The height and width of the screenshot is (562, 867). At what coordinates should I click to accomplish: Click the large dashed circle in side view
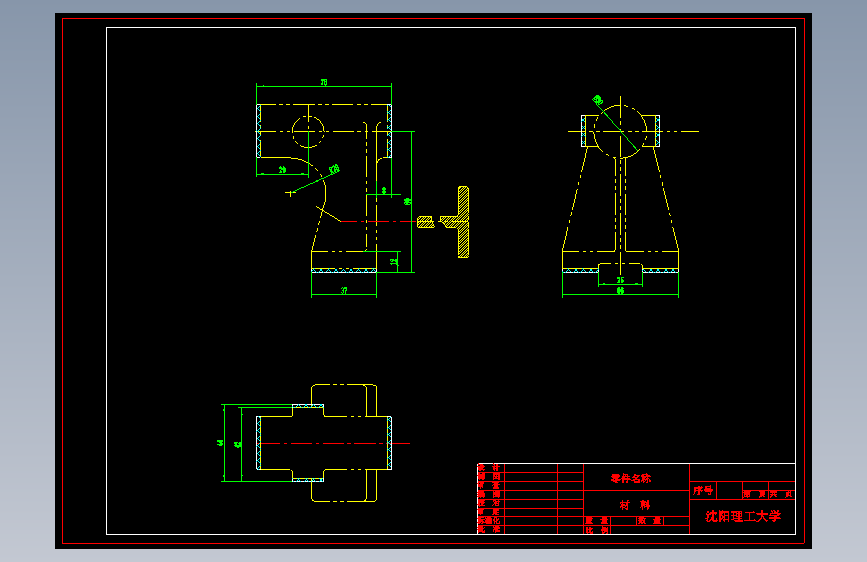[620, 132]
